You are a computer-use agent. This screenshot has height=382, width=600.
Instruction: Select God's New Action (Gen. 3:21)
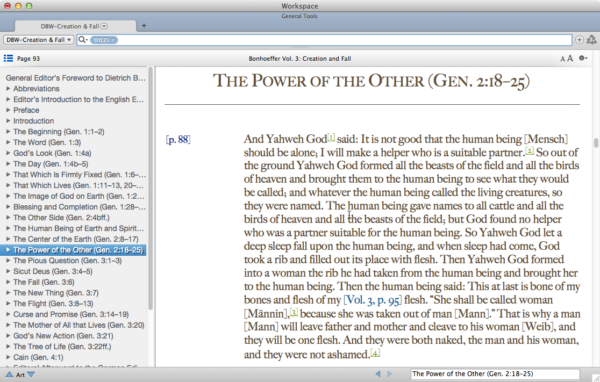63,336
